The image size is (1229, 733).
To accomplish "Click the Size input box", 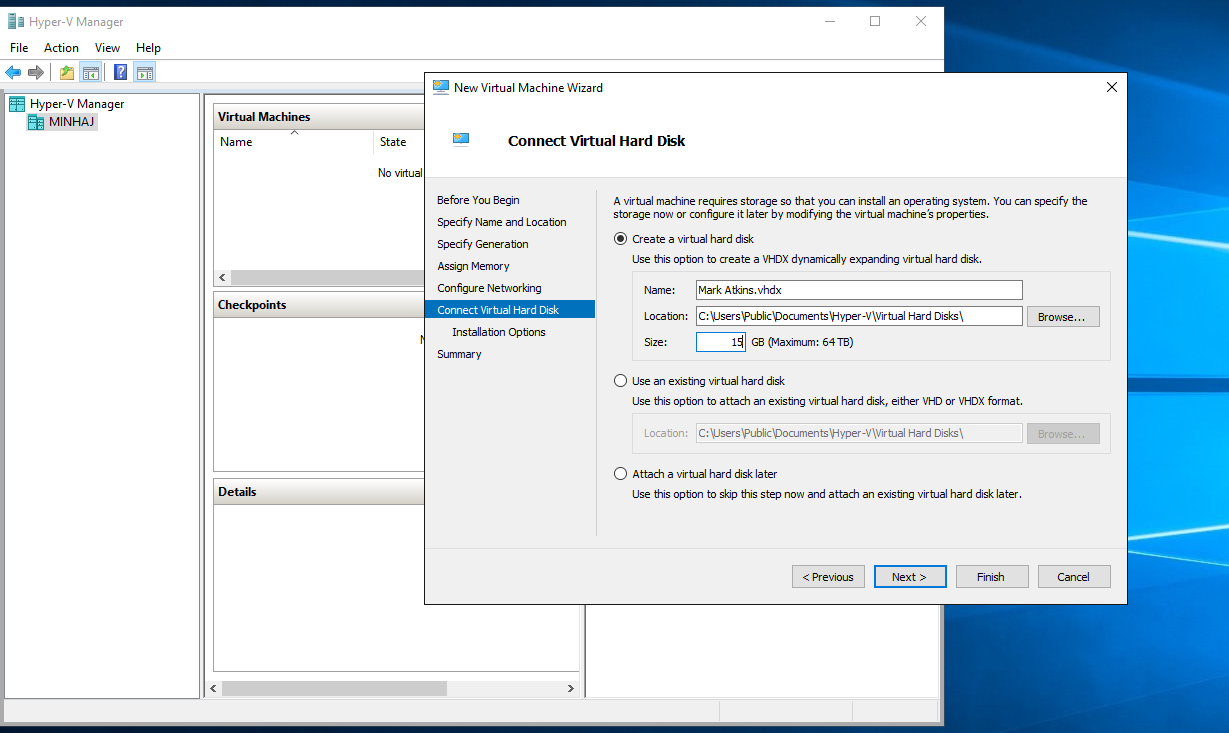I will tap(720, 342).
